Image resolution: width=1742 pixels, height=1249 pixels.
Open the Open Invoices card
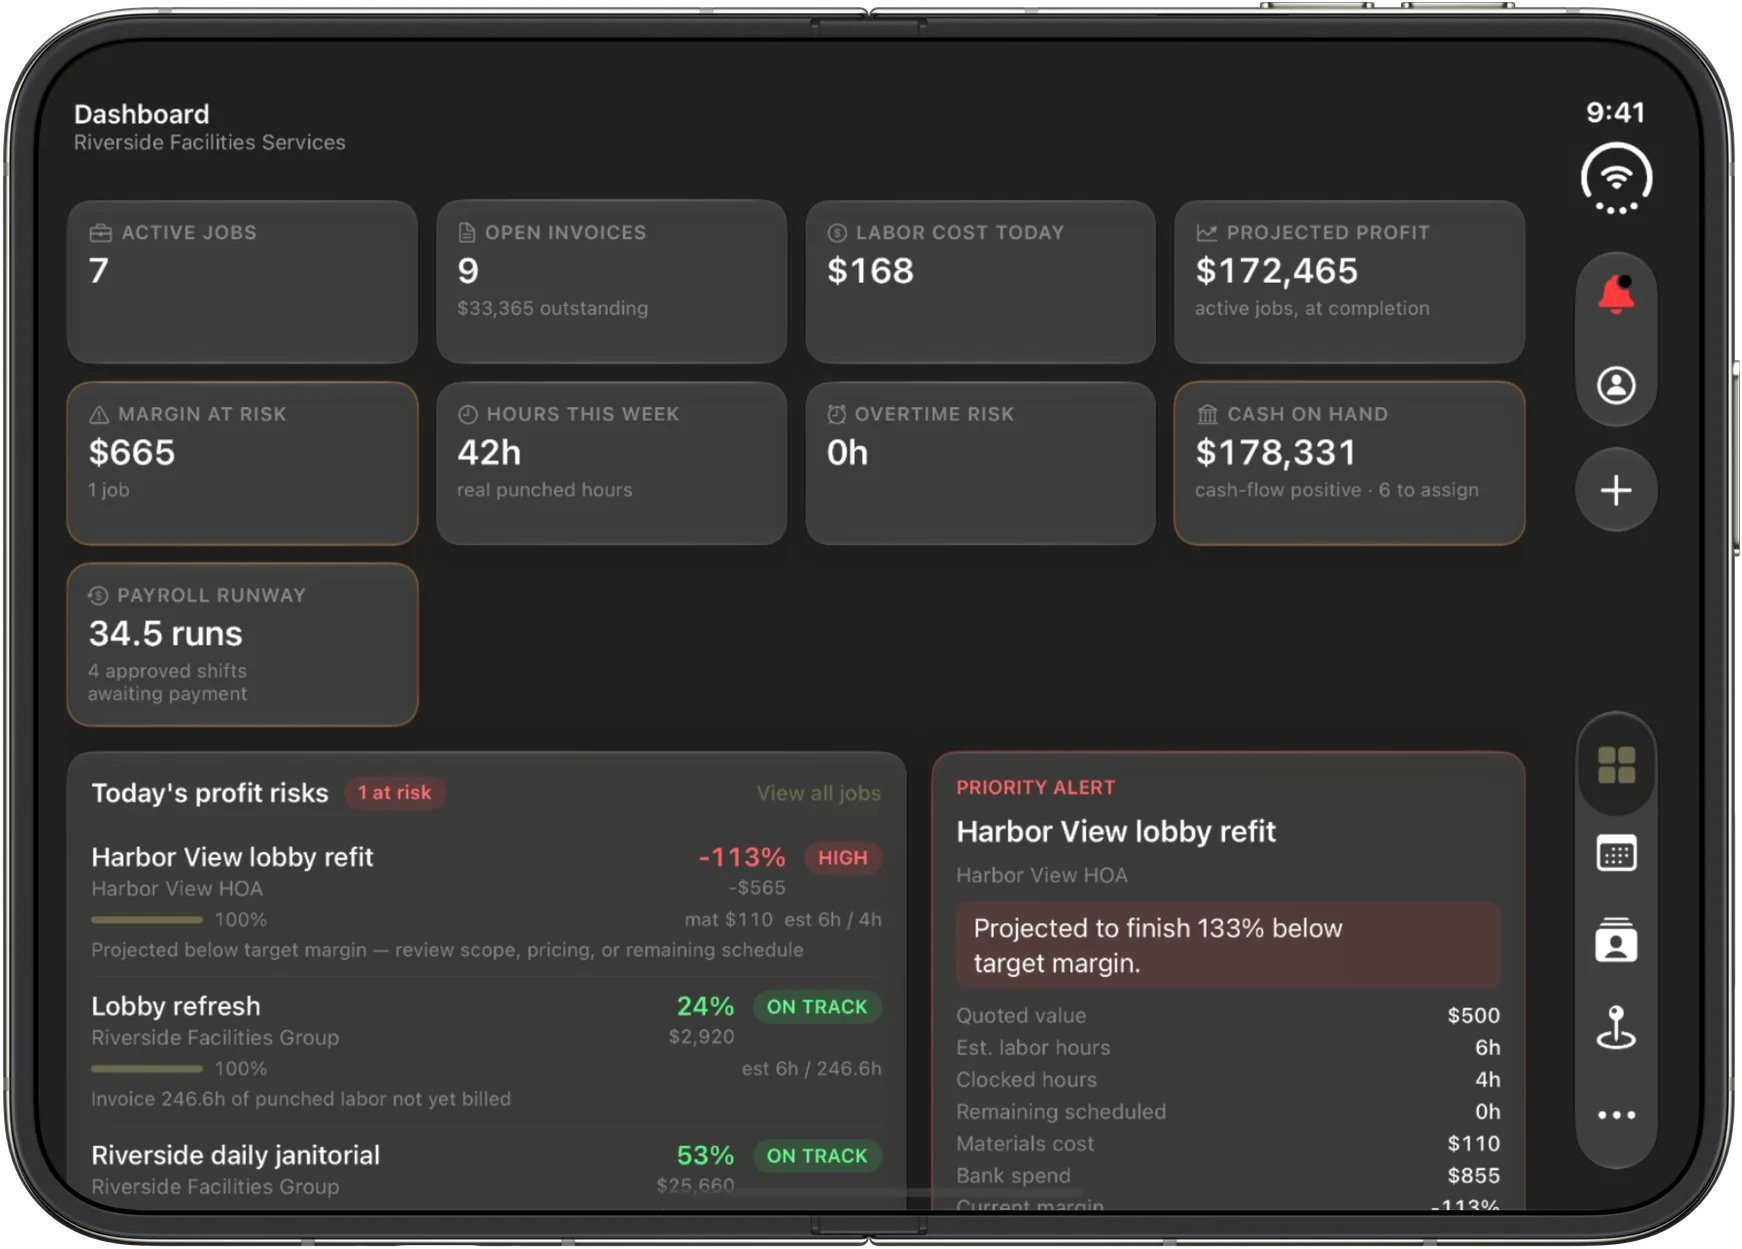tap(611, 282)
